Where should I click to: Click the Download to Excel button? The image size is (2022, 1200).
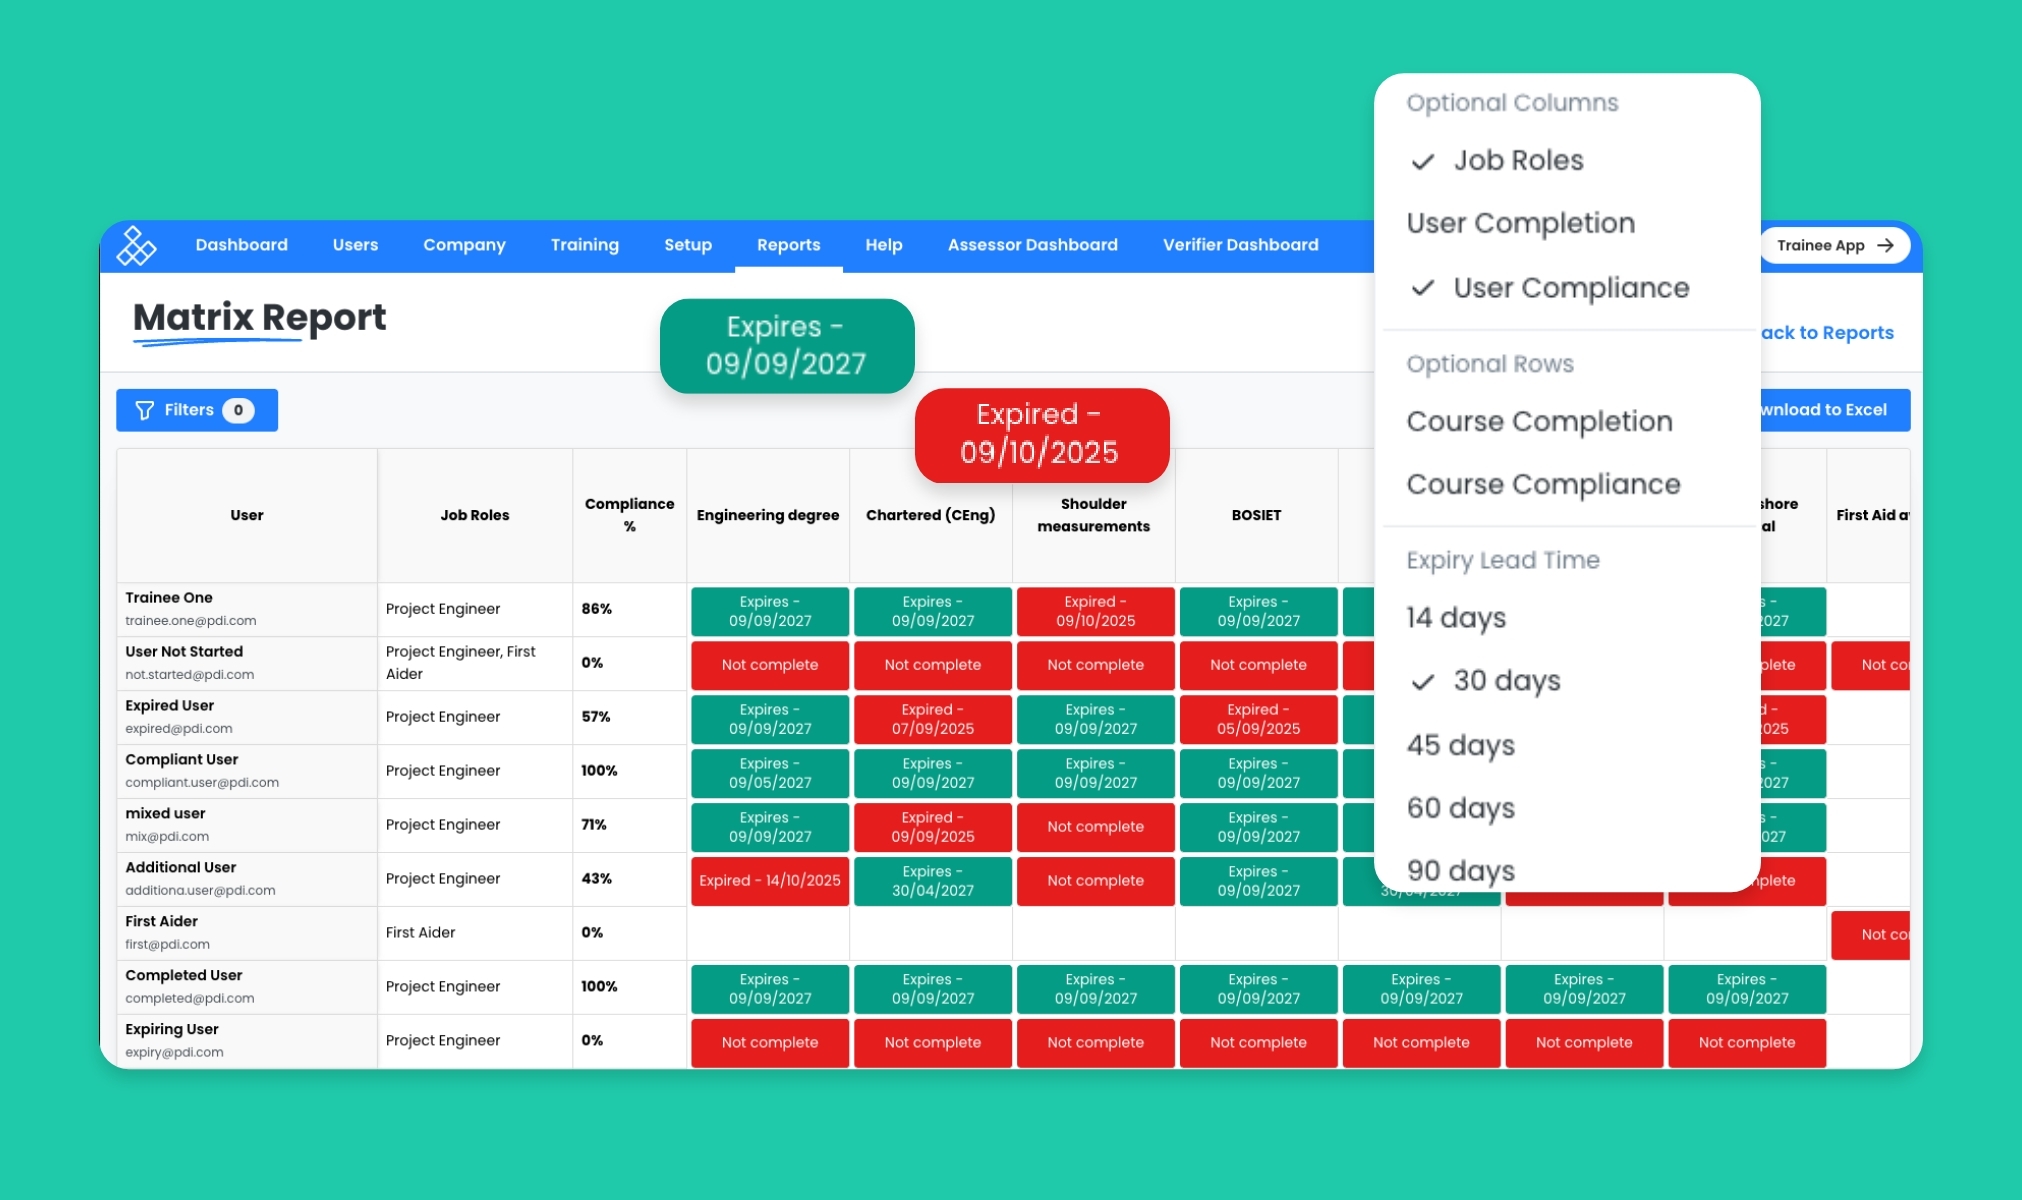click(1834, 410)
